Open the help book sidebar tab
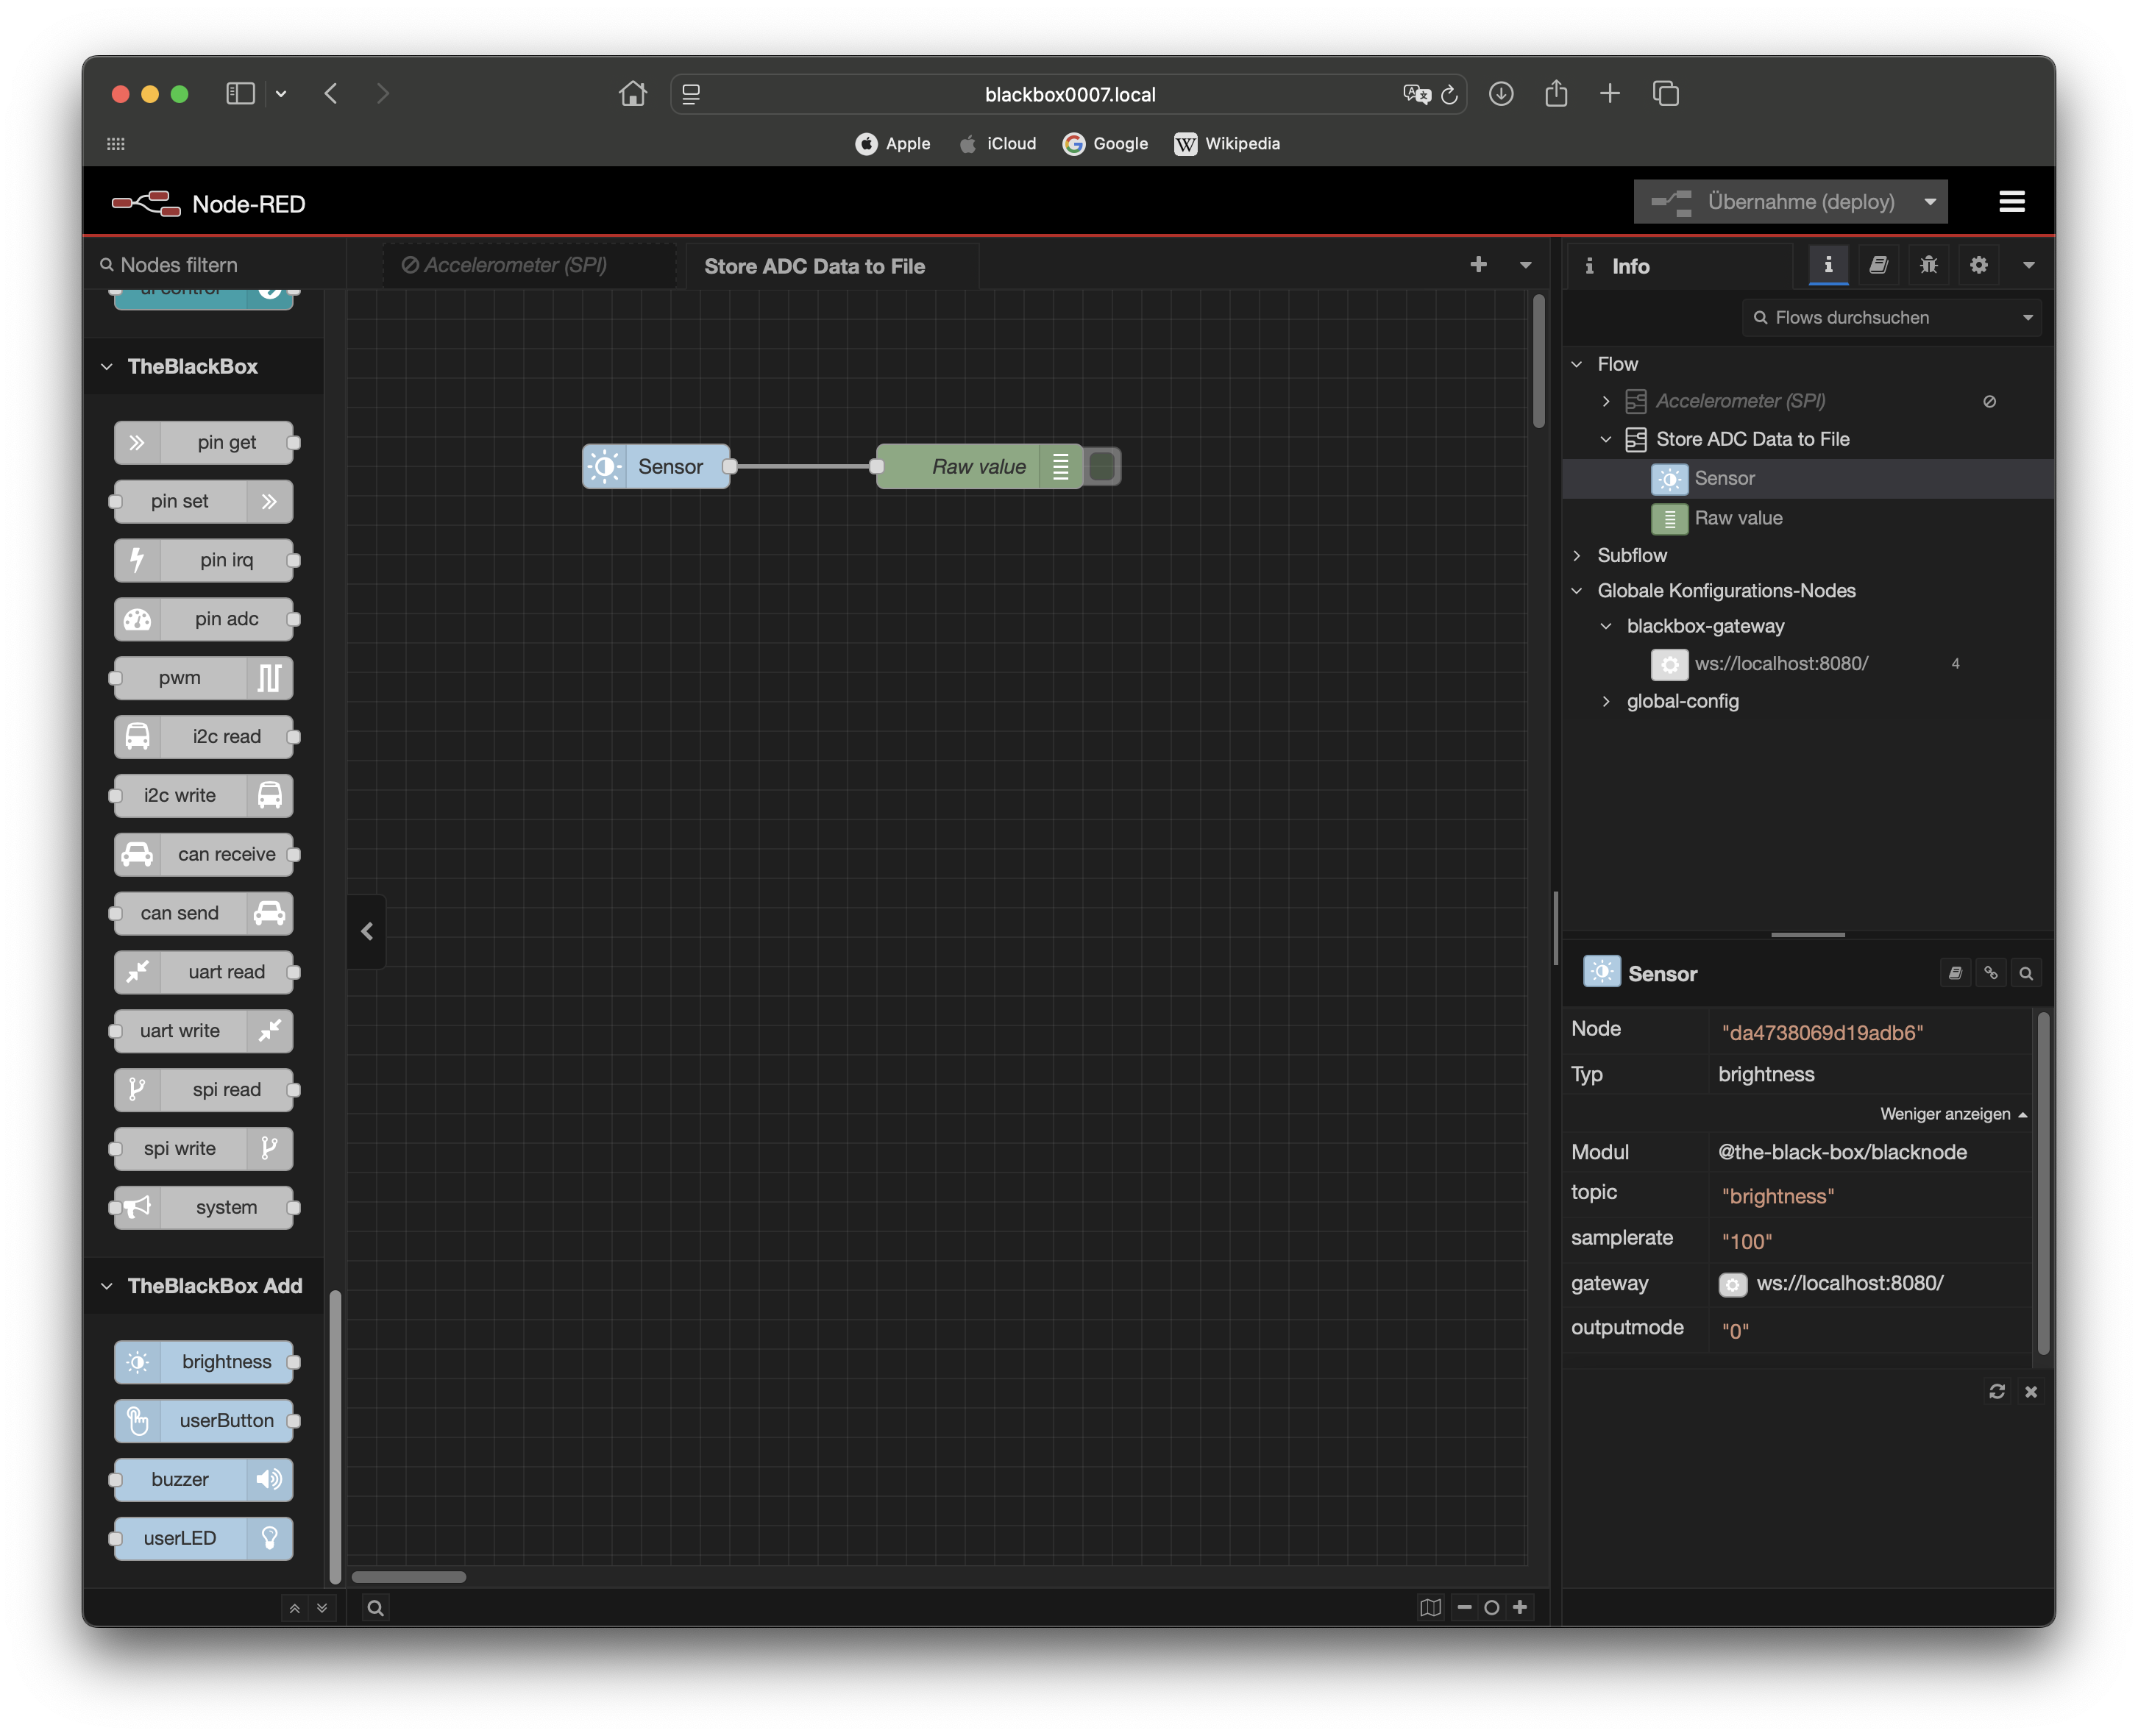The width and height of the screenshot is (2138, 1736). [1878, 265]
